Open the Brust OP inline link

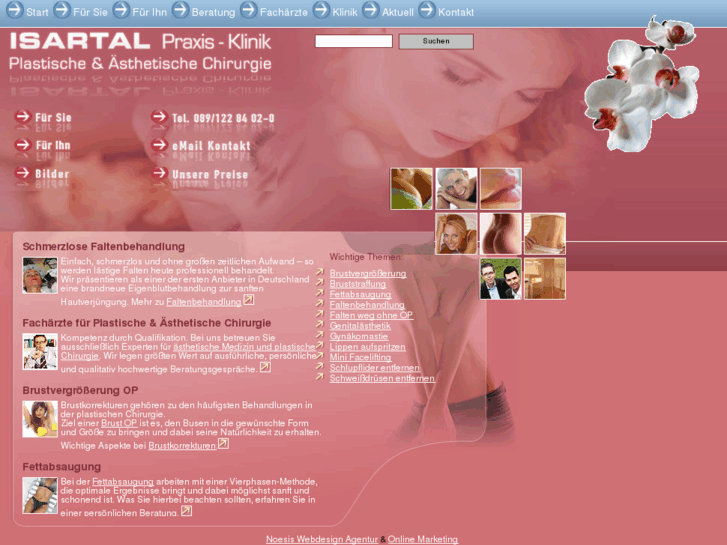point(119,423)
